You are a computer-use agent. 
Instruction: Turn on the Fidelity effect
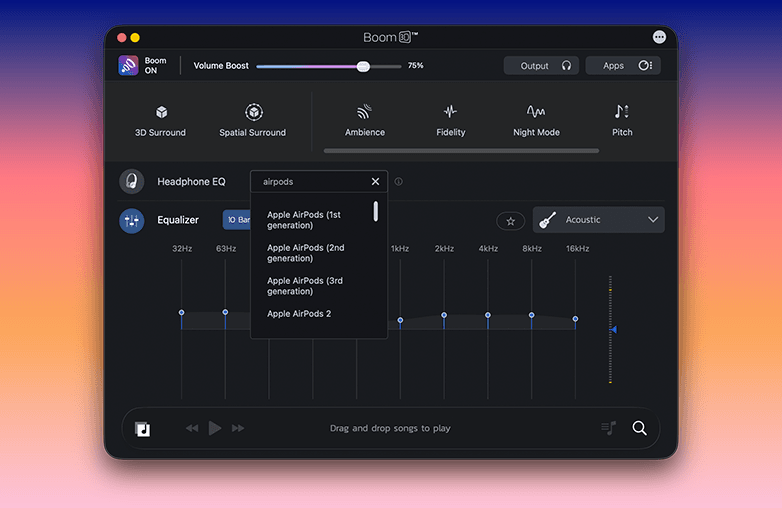[x=450, y=121]
